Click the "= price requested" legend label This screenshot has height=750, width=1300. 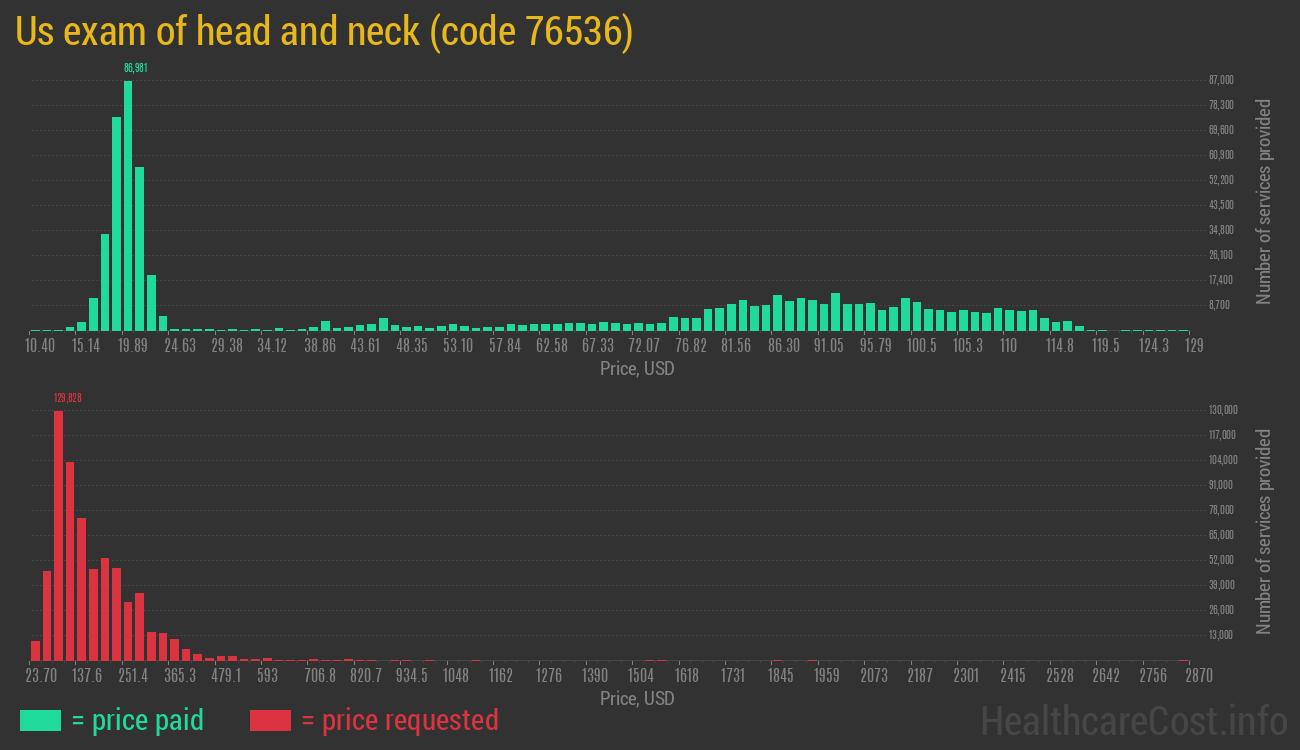click(399, 720)
